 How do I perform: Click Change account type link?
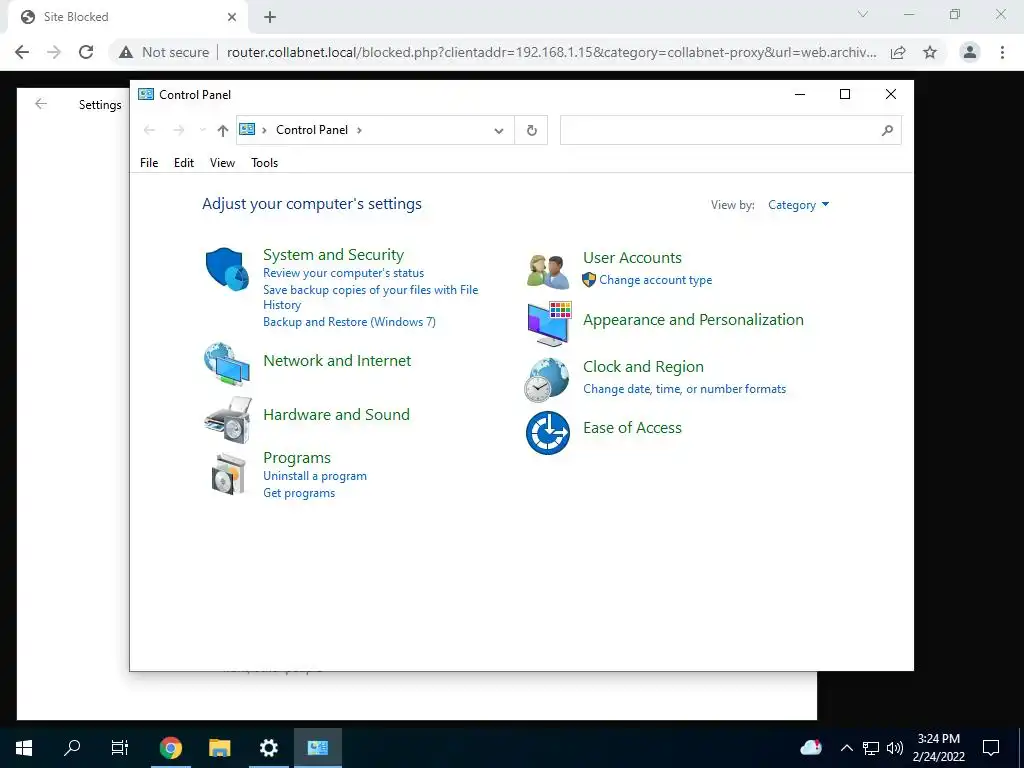[x=656, y=280]
